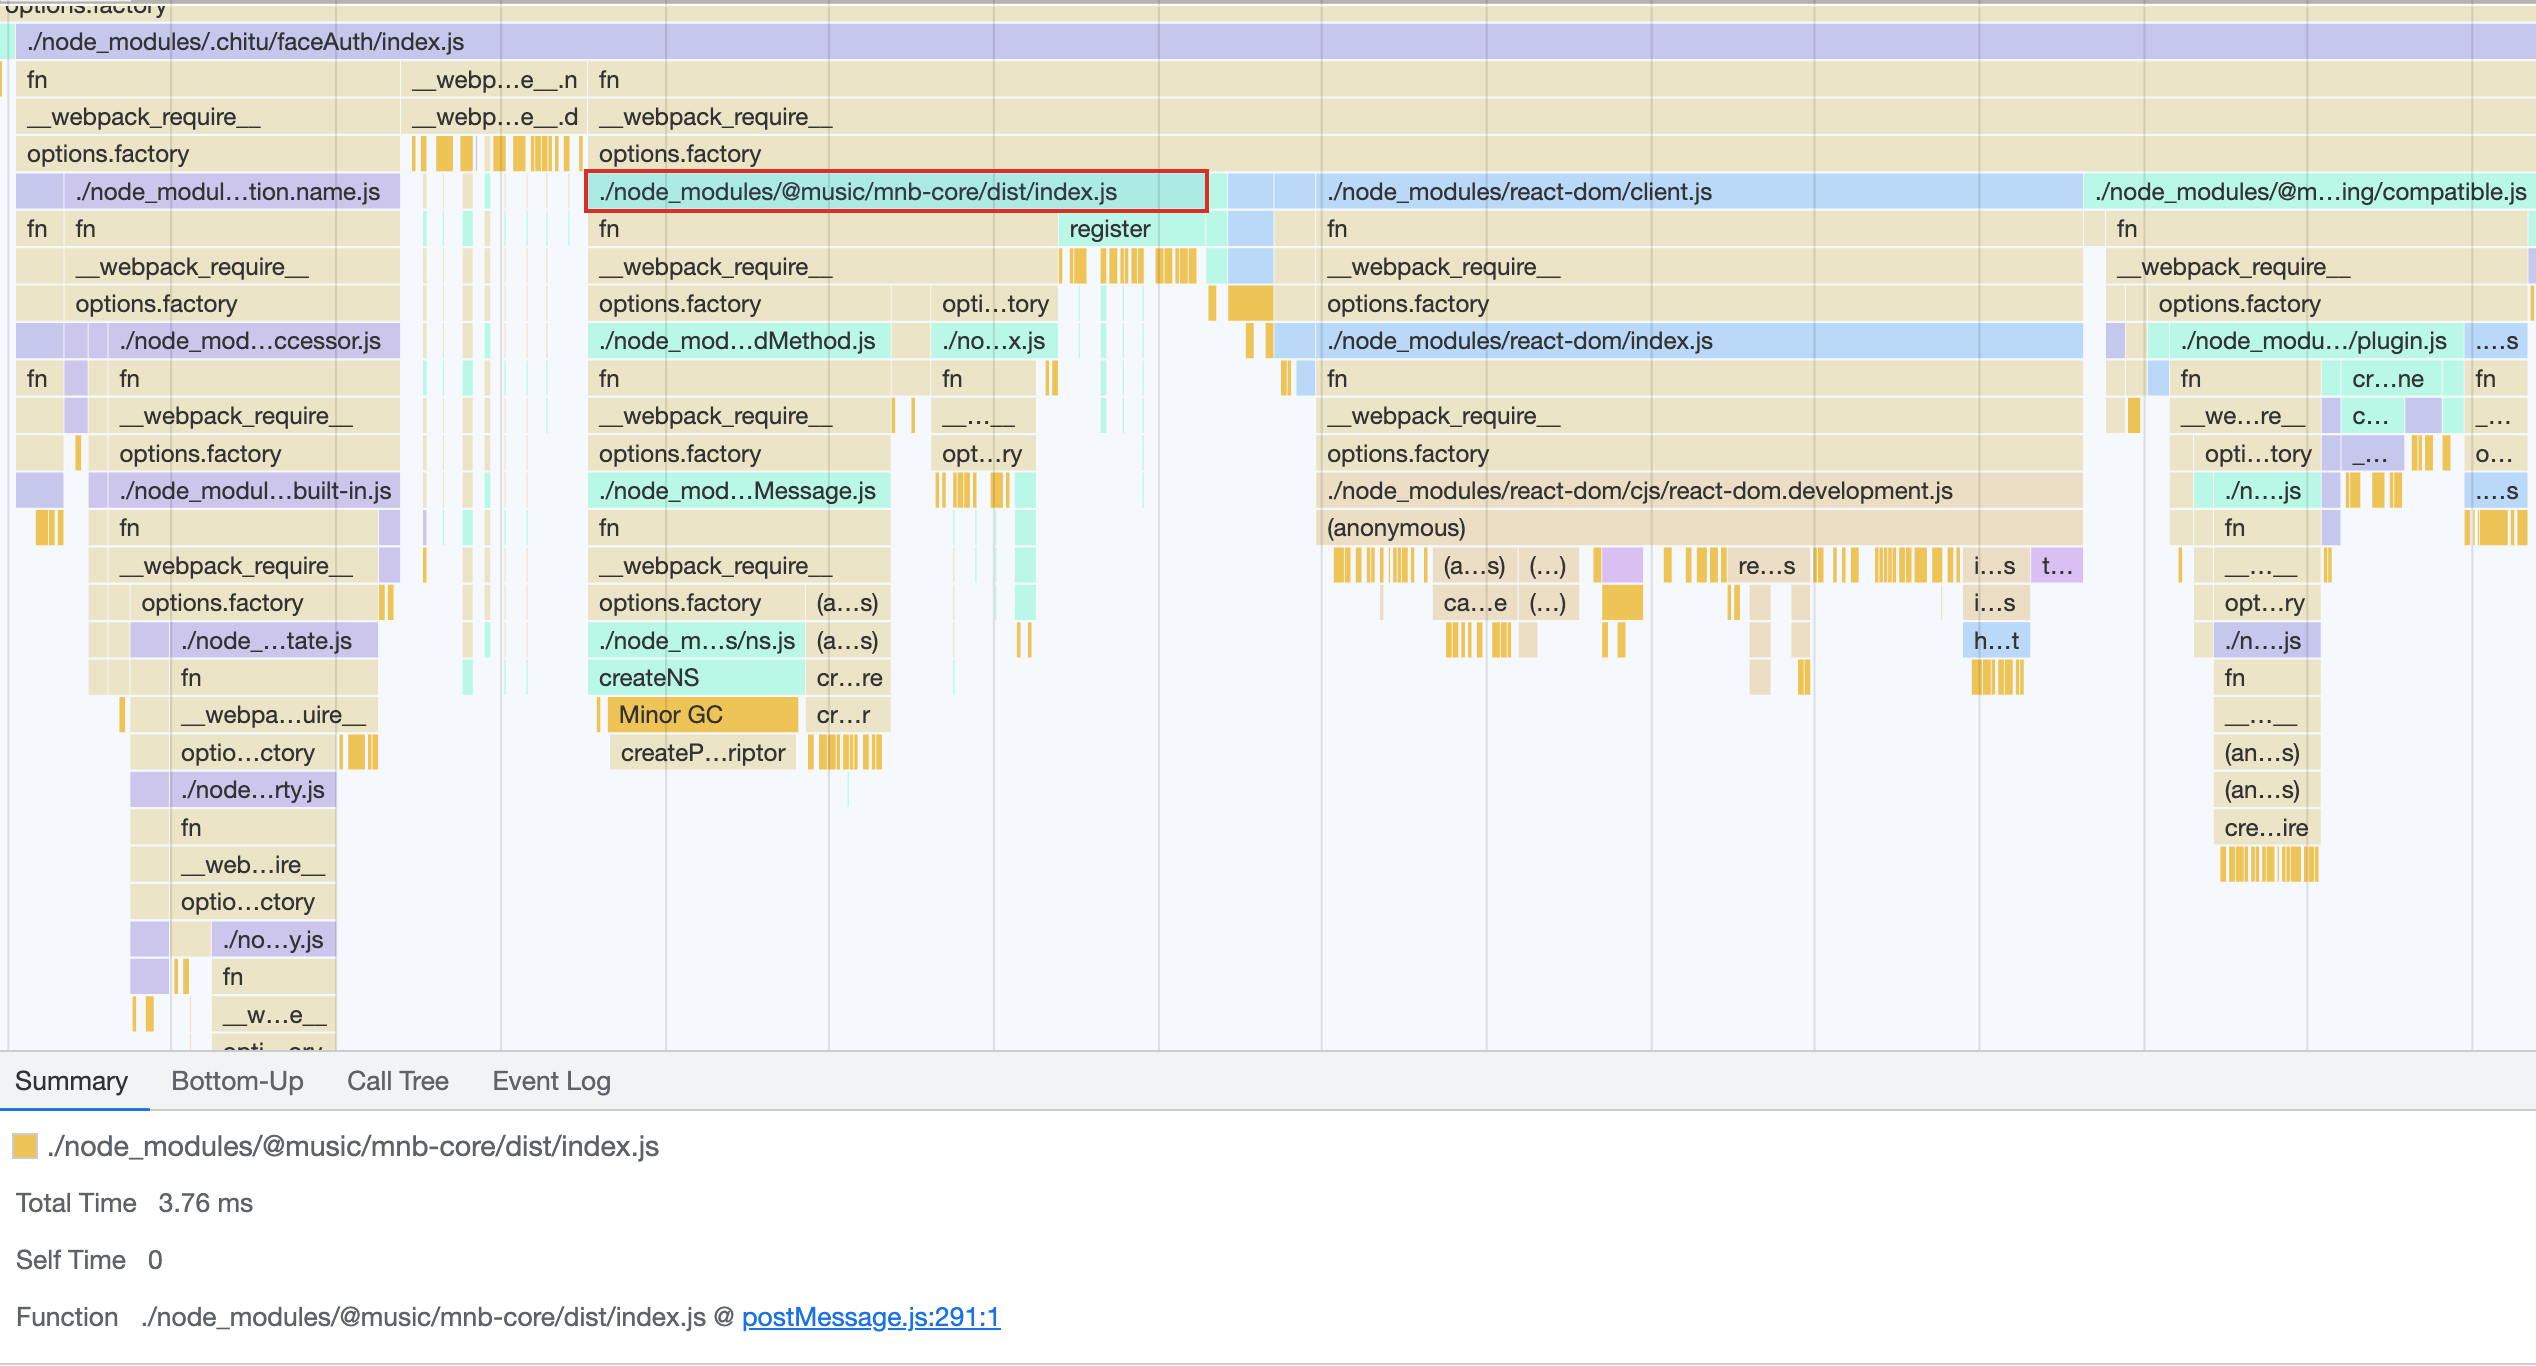Click the createP…riptor flame block

[702, 753]
